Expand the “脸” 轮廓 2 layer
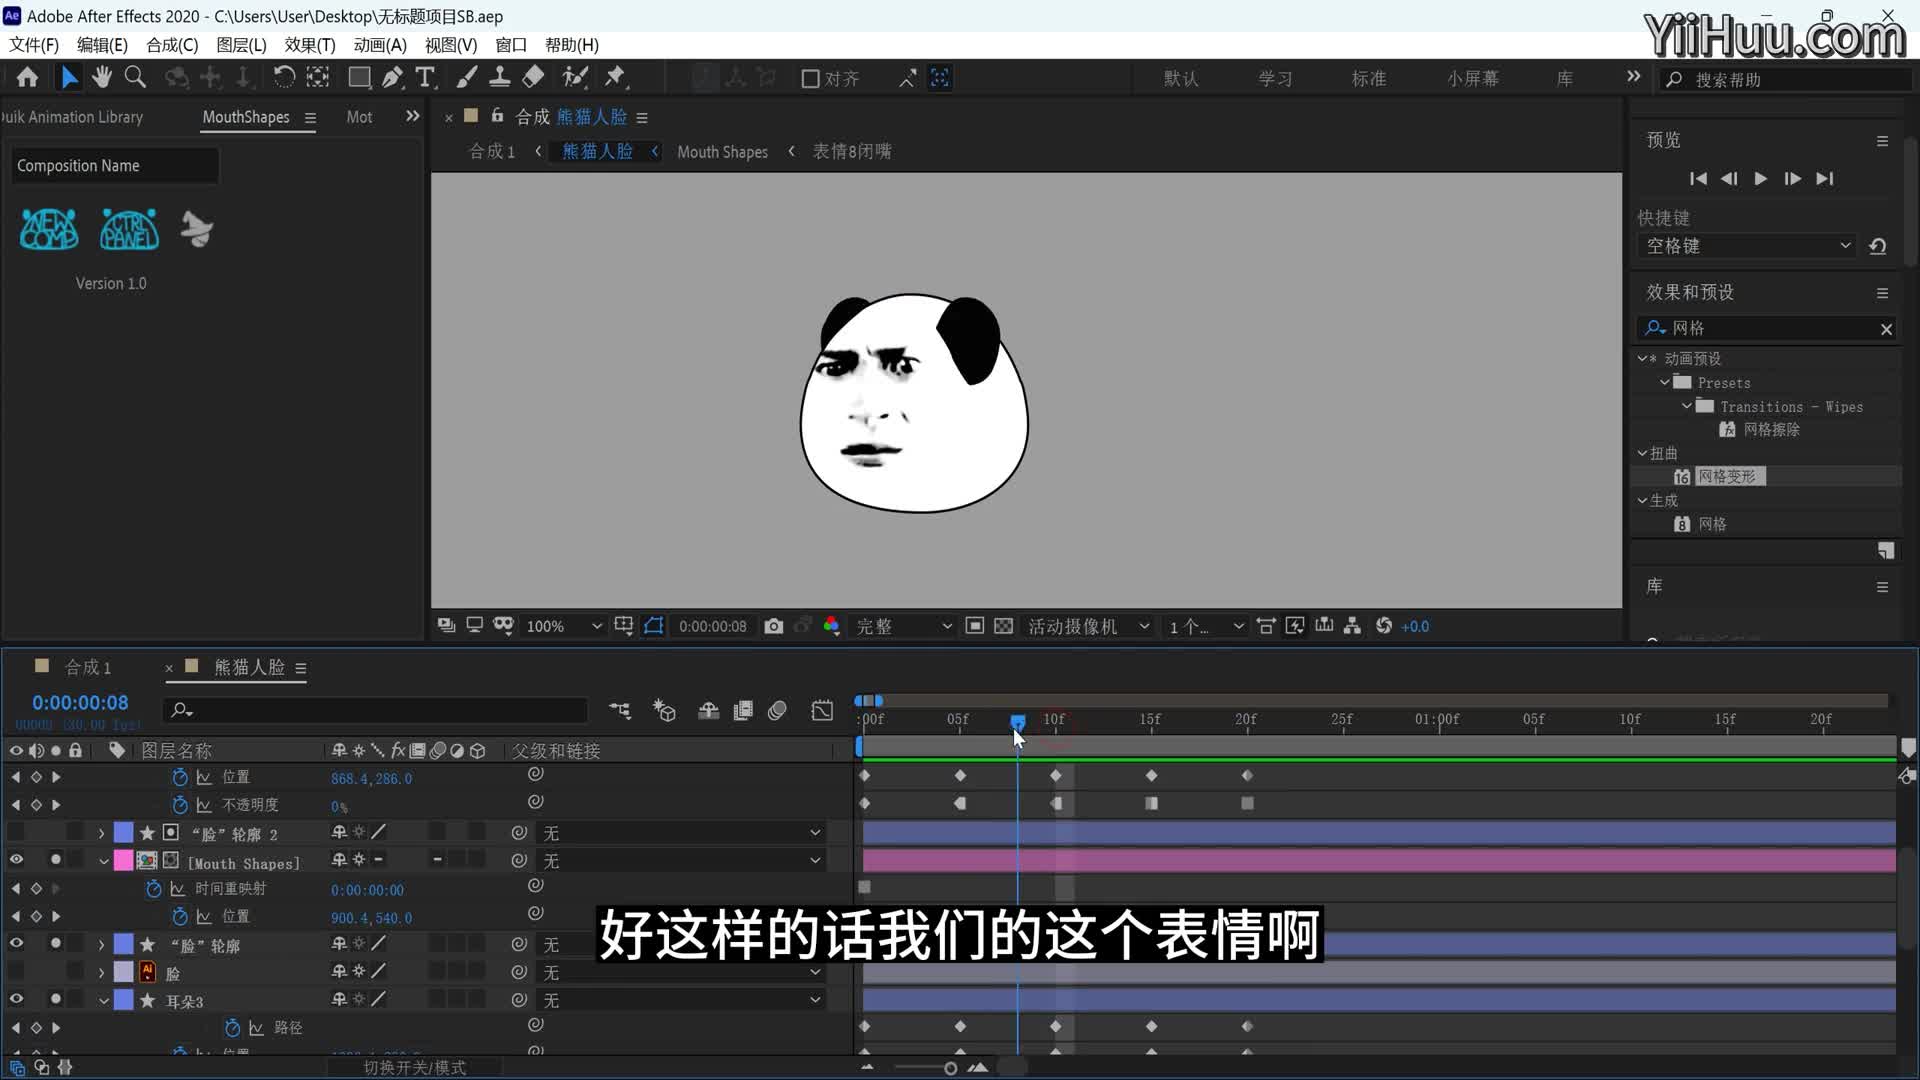The height and width of the screenshot is (1080, 1920). click(101, 832)
